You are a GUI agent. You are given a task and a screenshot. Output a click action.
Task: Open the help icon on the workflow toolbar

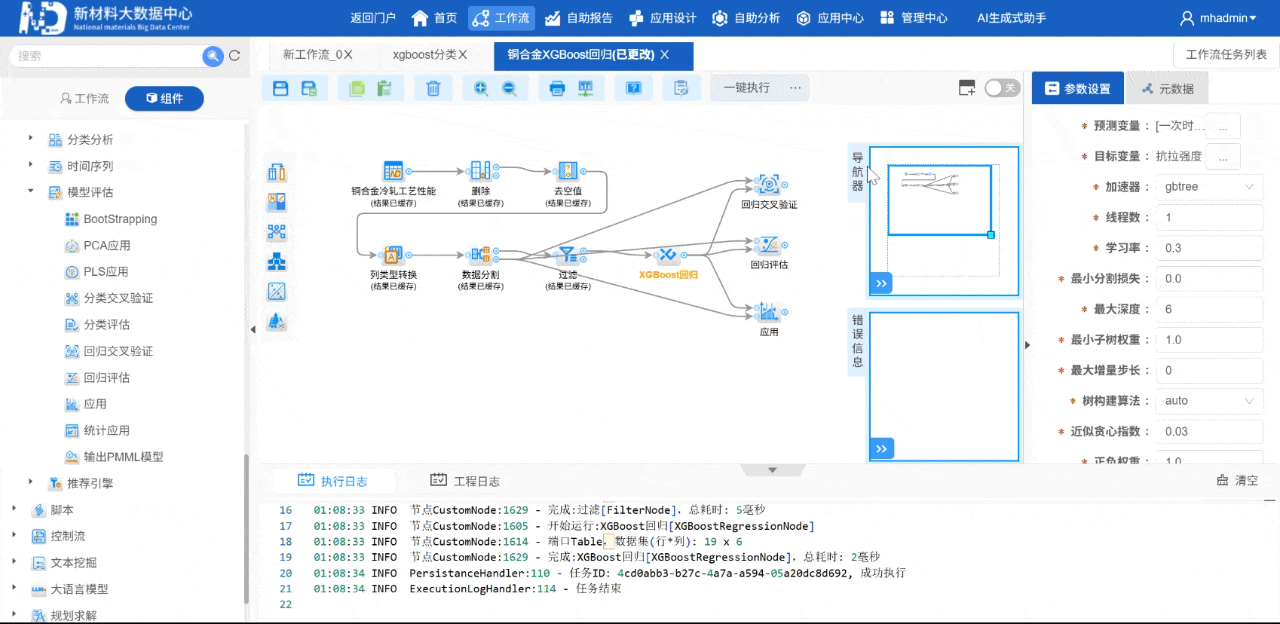634,88
